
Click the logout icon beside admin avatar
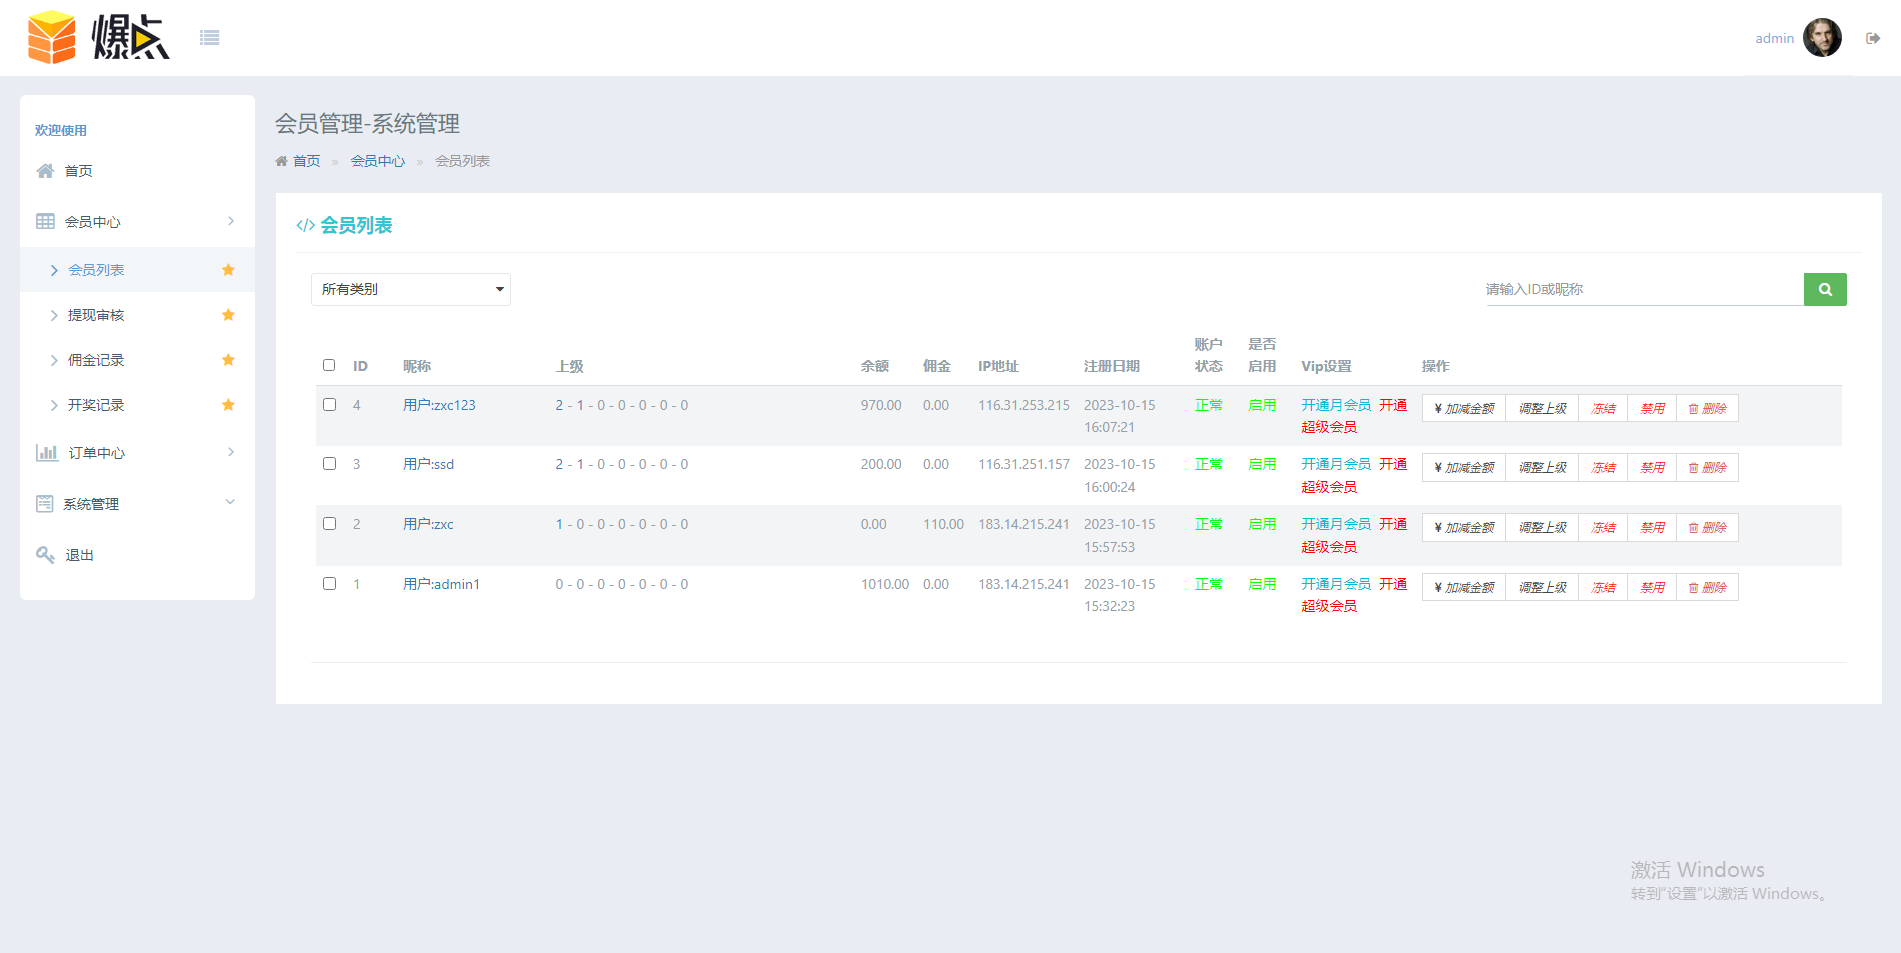[x=1873, y=38]
